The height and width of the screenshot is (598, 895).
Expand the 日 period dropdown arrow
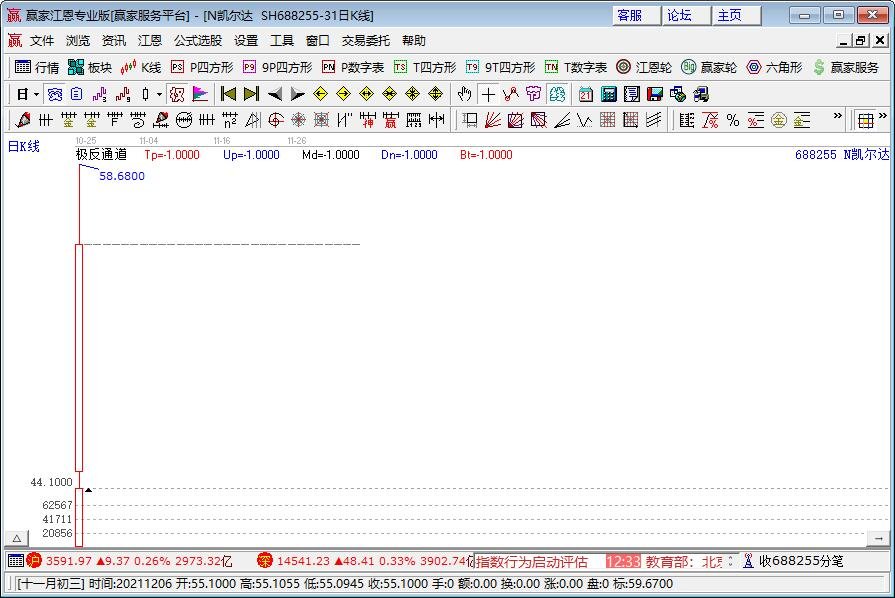click(37, 94)
